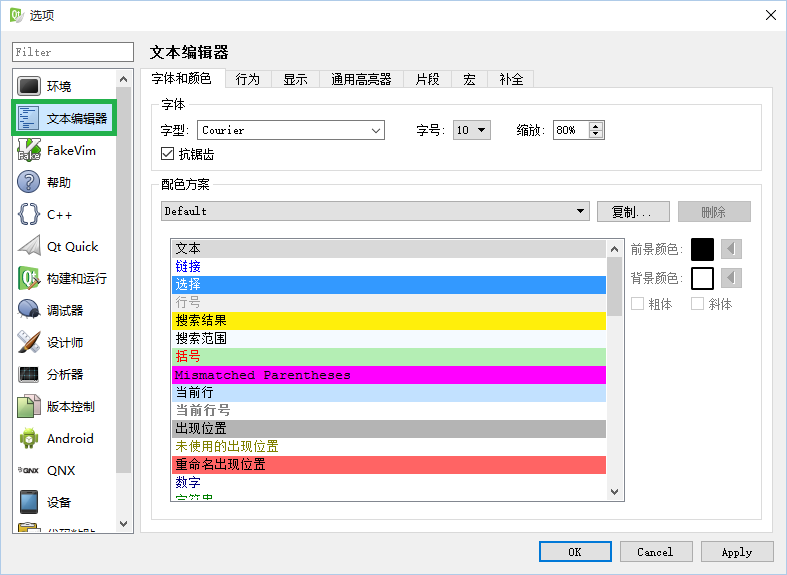Switch to the 显示 tab
The height and width of the screenshot is (575, 787).
click(295, 79)
